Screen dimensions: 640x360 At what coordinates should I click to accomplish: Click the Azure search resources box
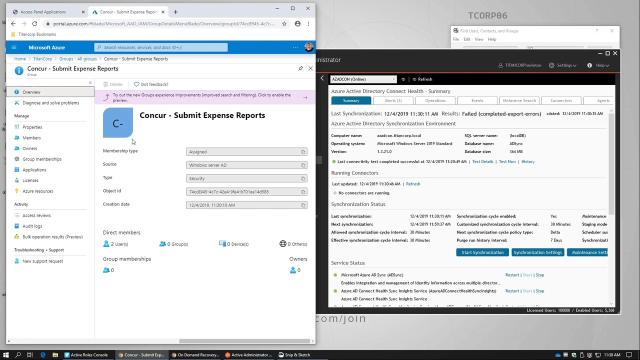tap(161, 47)
